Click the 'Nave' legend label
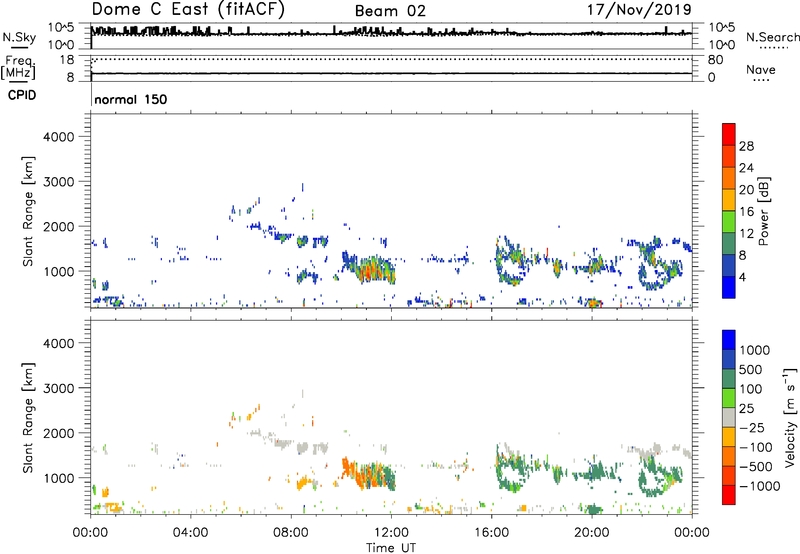 click(x=761, y=69)
